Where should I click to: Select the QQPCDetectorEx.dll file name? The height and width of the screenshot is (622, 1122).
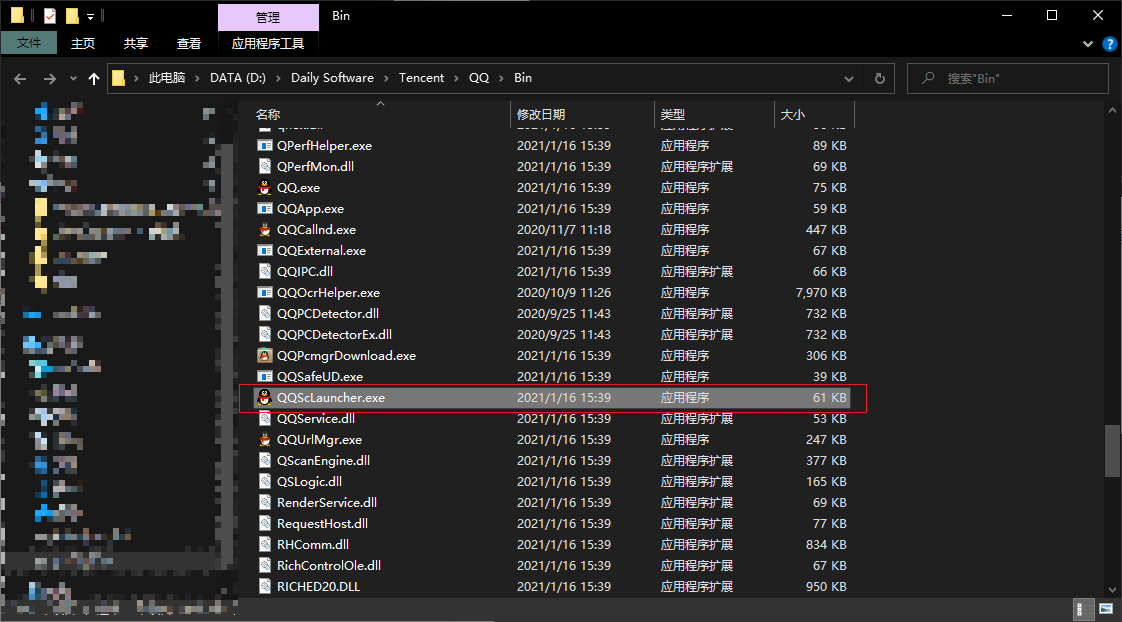pyautogui.click(x=334, y=334)
